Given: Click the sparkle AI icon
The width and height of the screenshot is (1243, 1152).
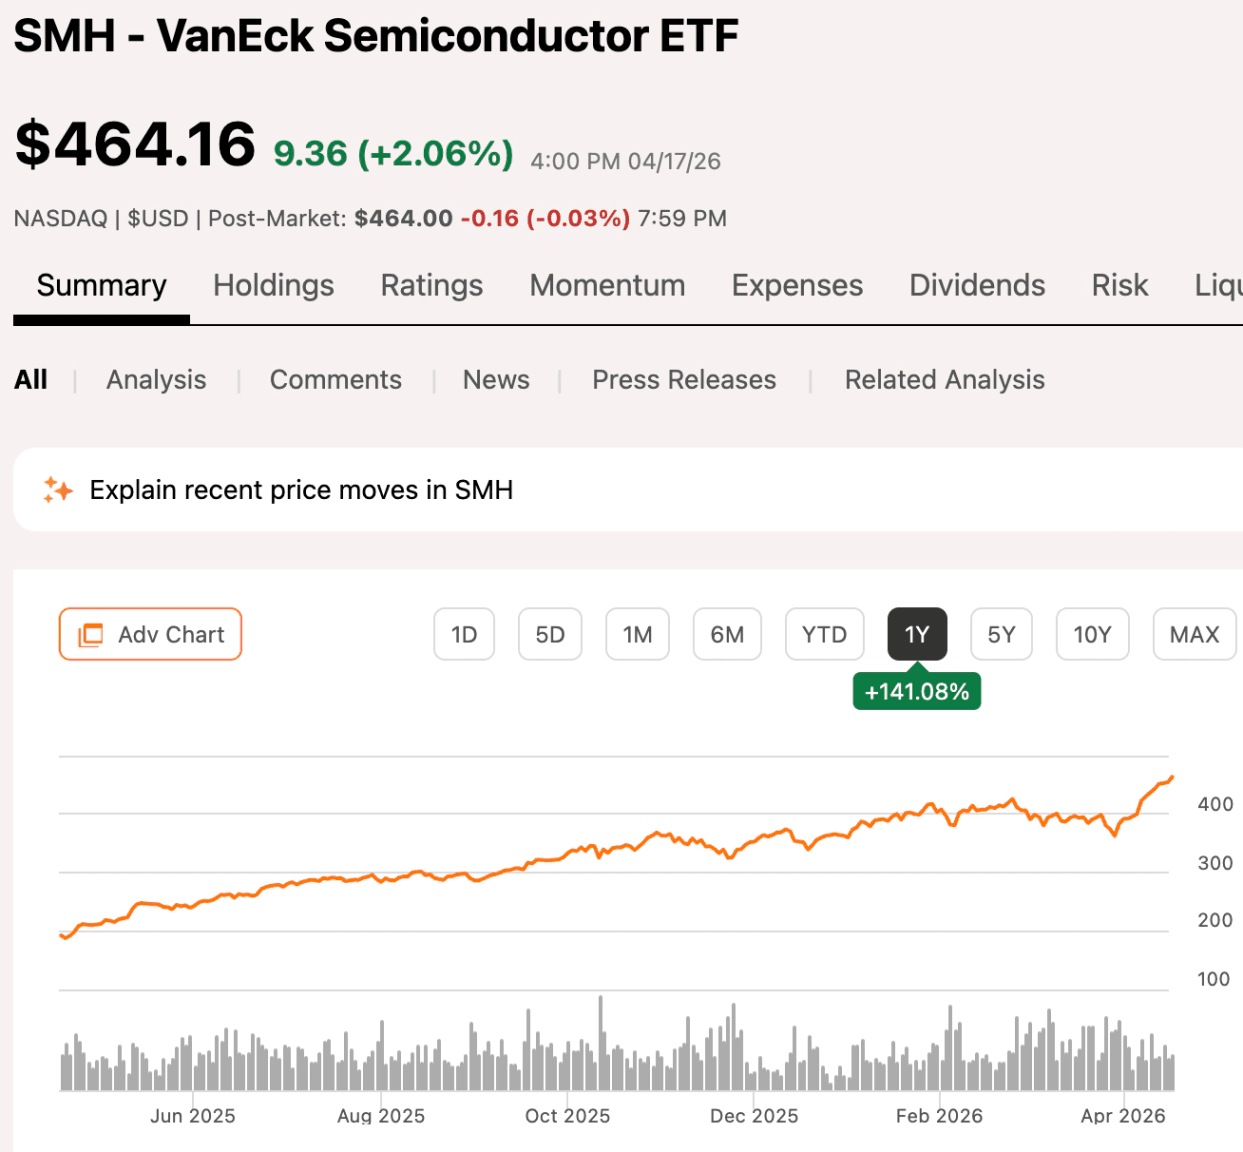Looking at the screenshot, I should (58, 490).
